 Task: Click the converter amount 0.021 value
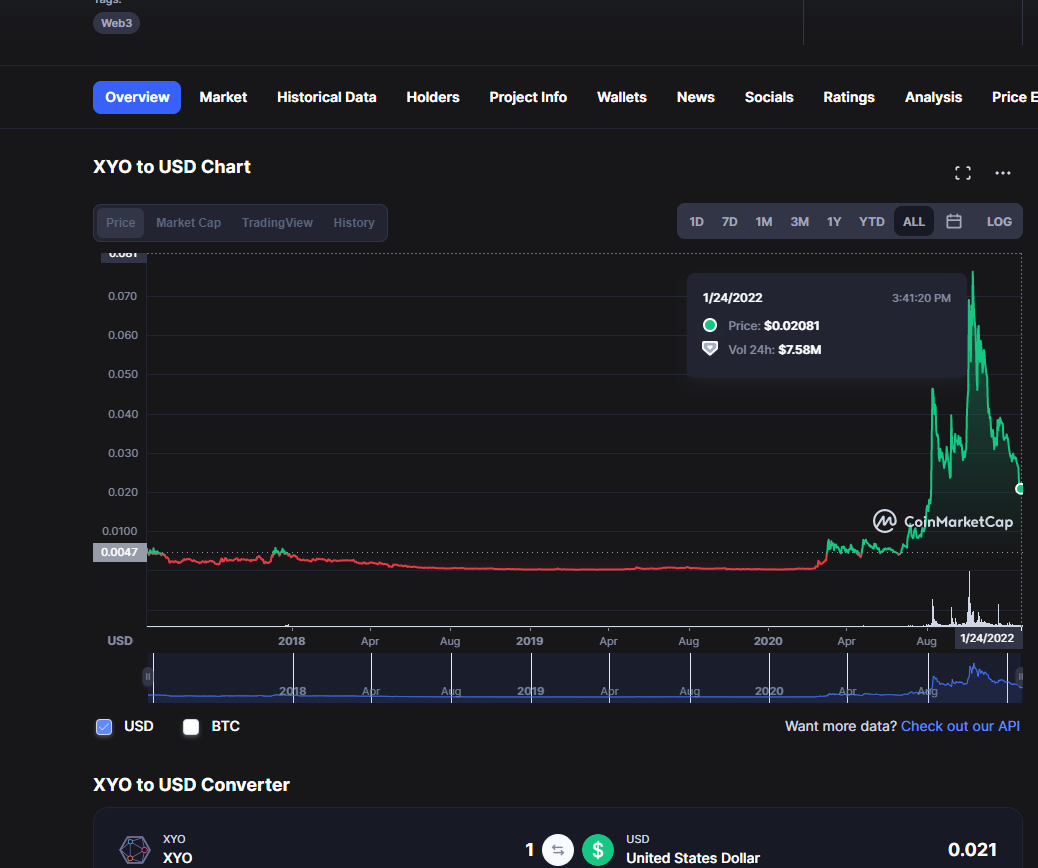972,849
